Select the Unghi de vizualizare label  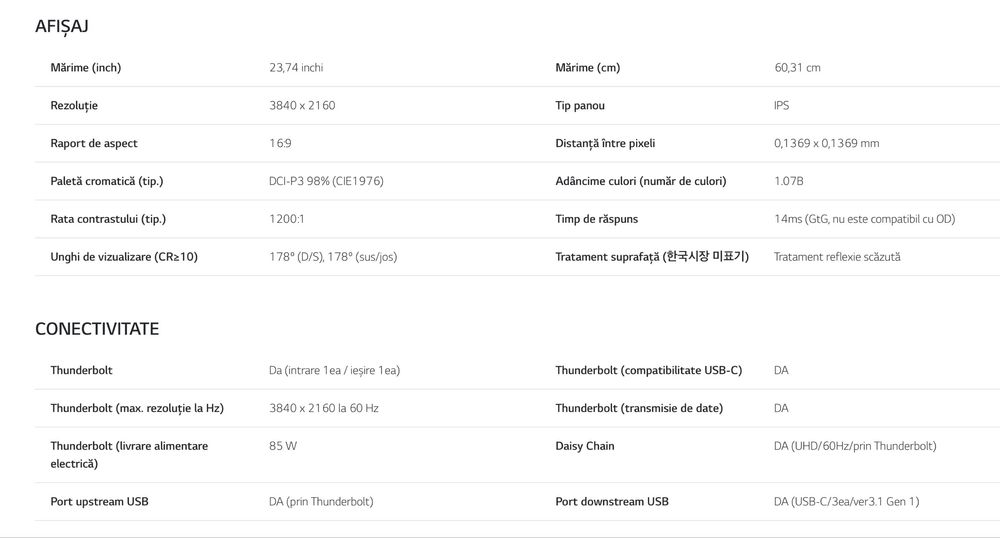(x=124, y=257)
